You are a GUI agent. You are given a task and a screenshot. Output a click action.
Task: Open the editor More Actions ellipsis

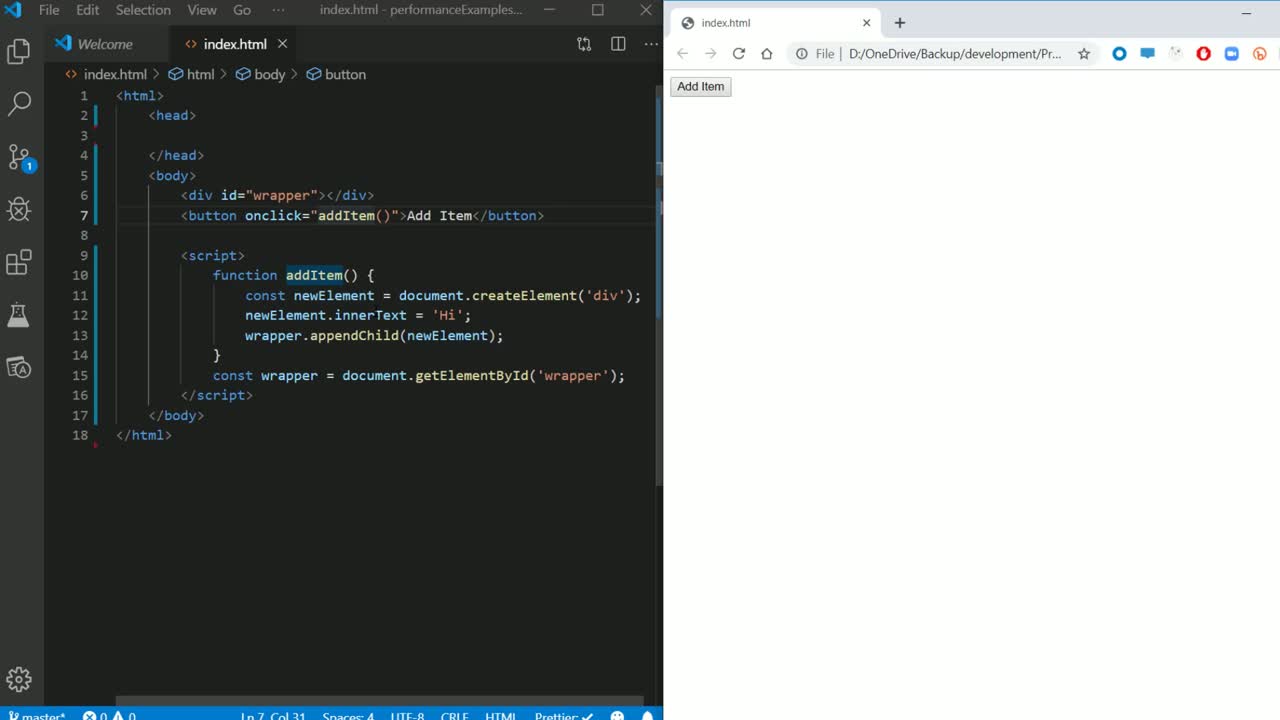pos(651,44)
